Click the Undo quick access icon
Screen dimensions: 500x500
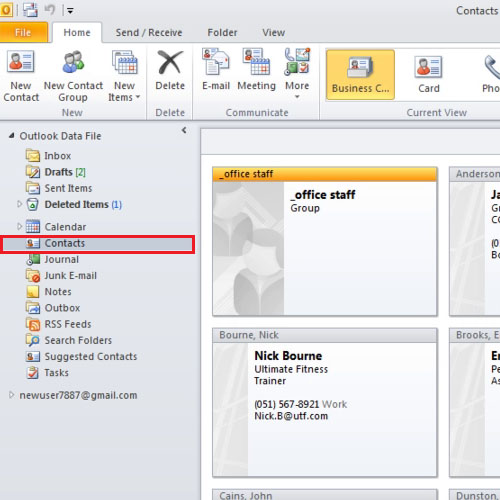click(50, 10)
